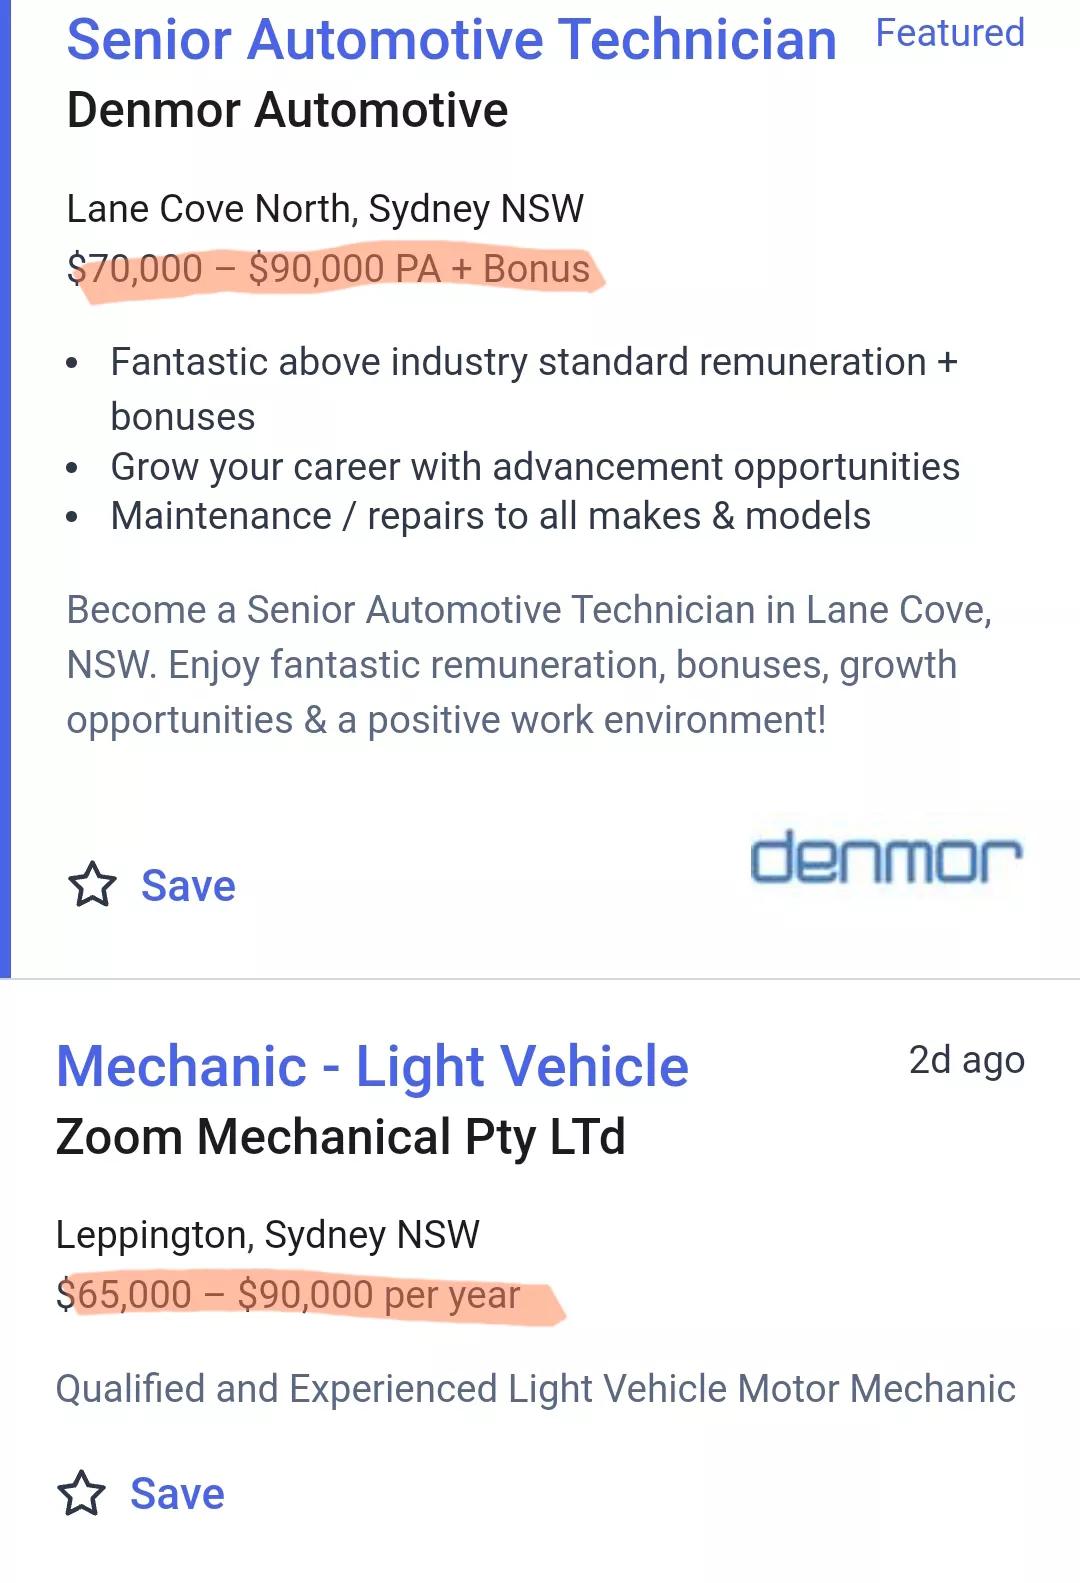Click the Lane Cove North location text
The width and height of the screenshot is (1080, 1583).
click(325, 209)
